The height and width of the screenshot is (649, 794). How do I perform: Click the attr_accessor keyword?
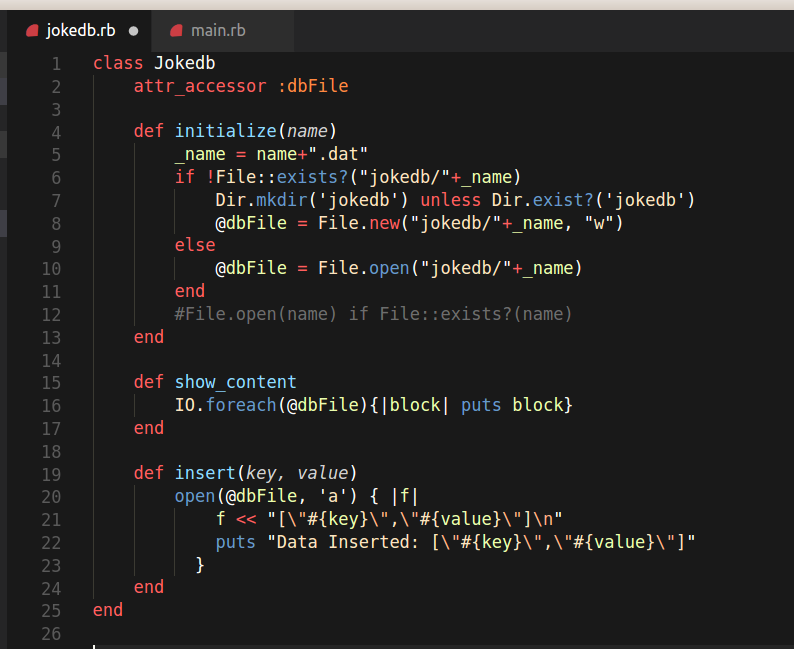pyautogui.click(x=200, y=86)
